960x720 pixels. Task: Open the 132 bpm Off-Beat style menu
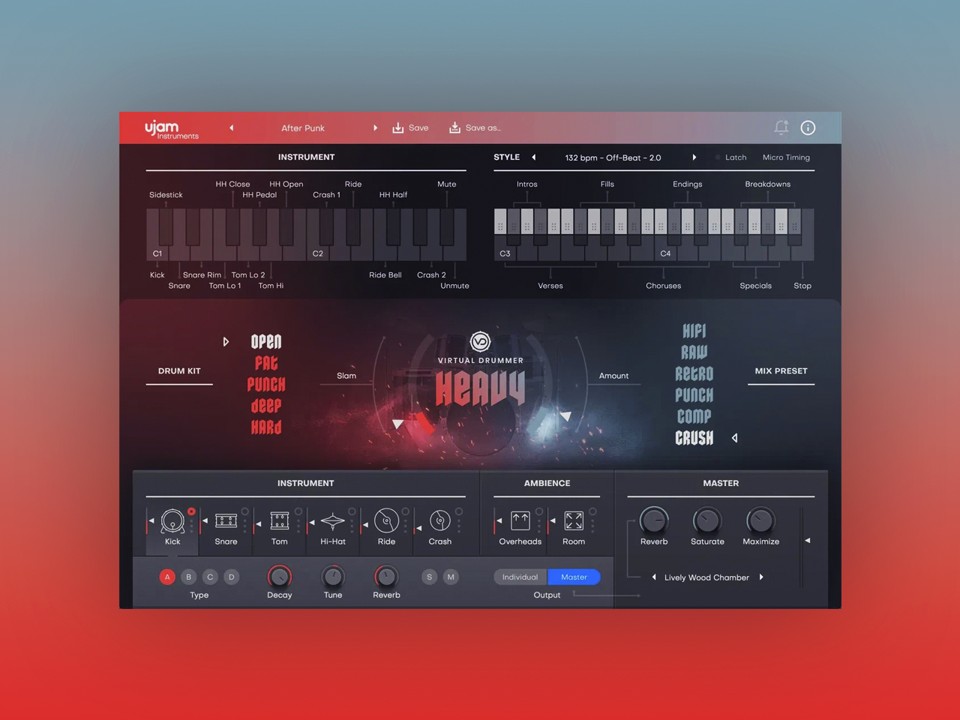pos(613,158)
